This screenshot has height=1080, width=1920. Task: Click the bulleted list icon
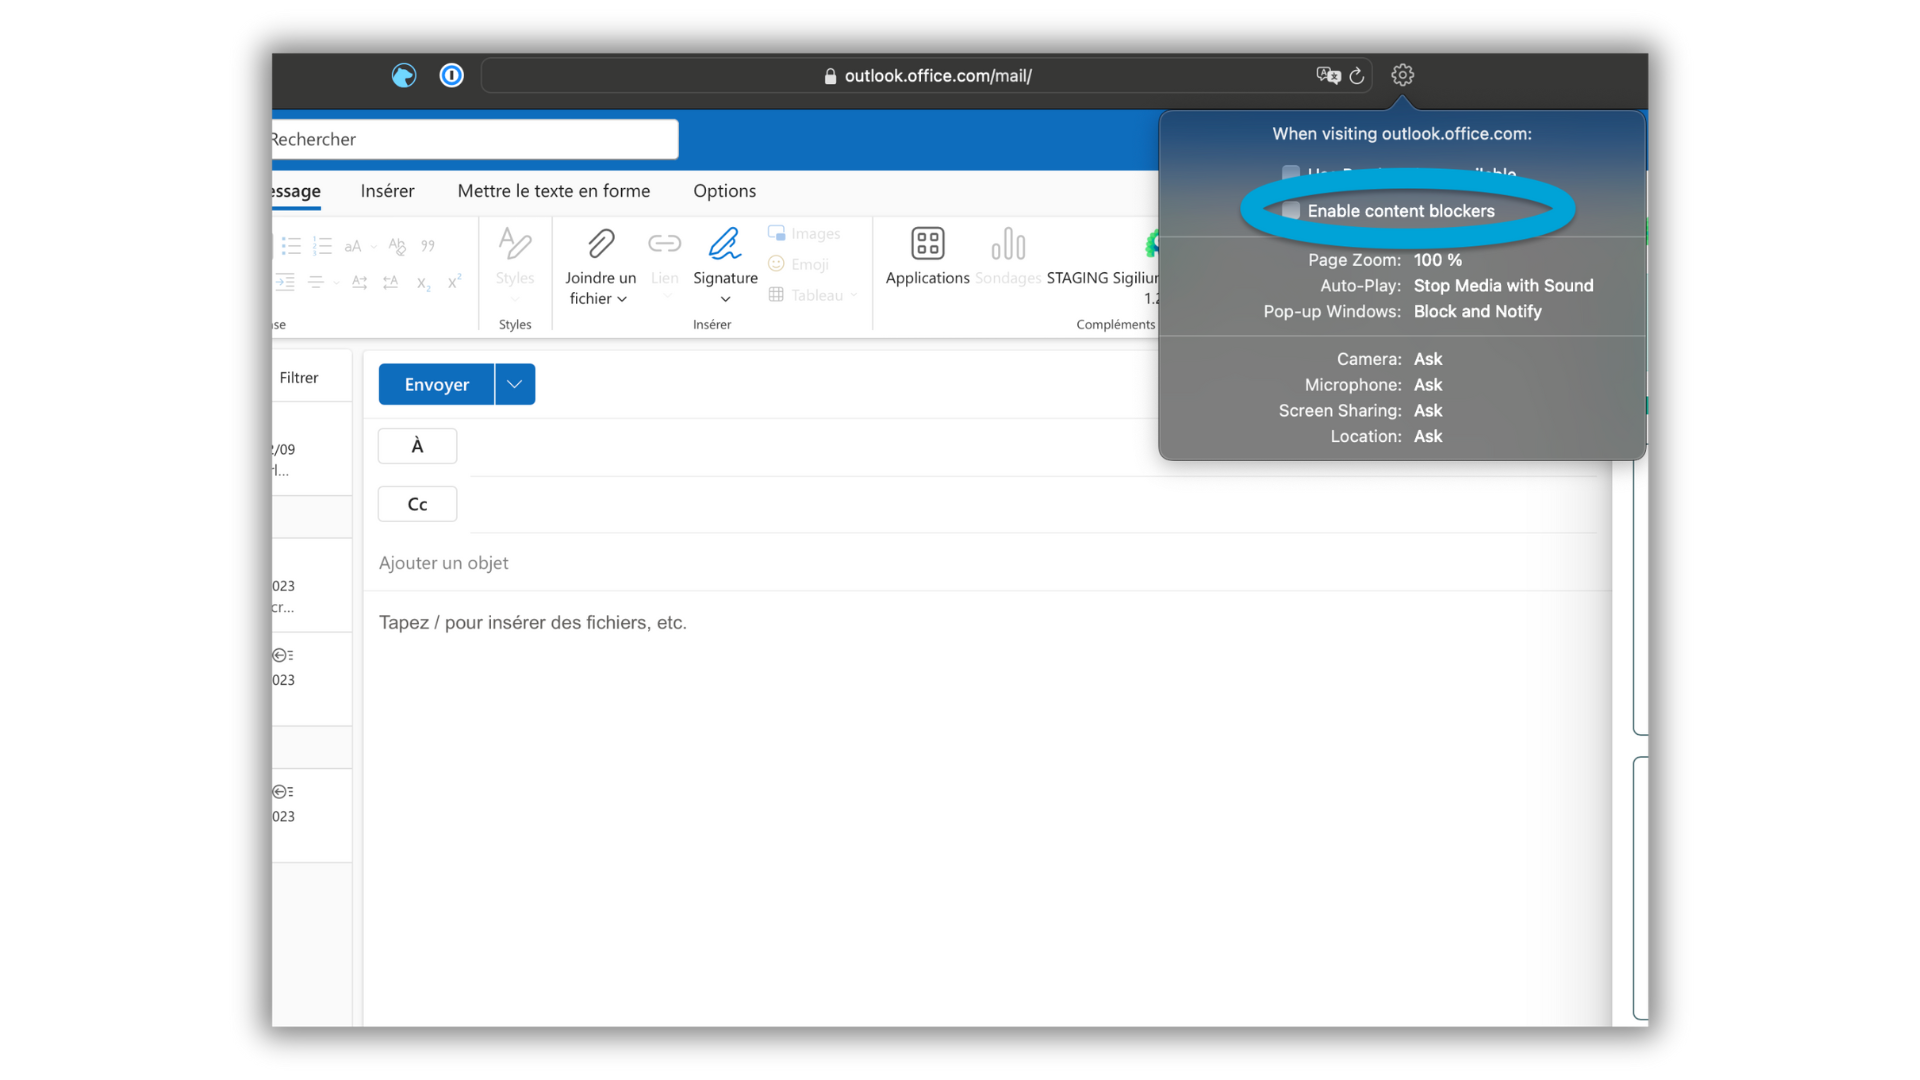[x=291, y=246]
